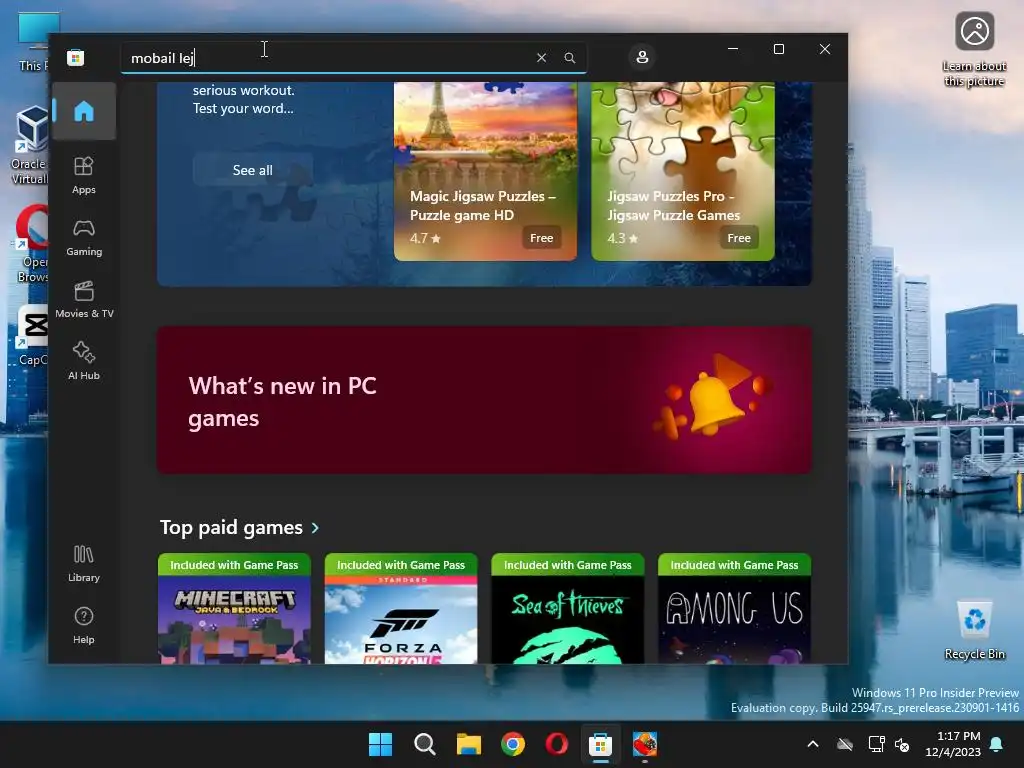Image resolution: width=1024 pixels, height=768 pixels.
Task: Select the Recycle Bin desktop icon
Action: click(974, 630)
